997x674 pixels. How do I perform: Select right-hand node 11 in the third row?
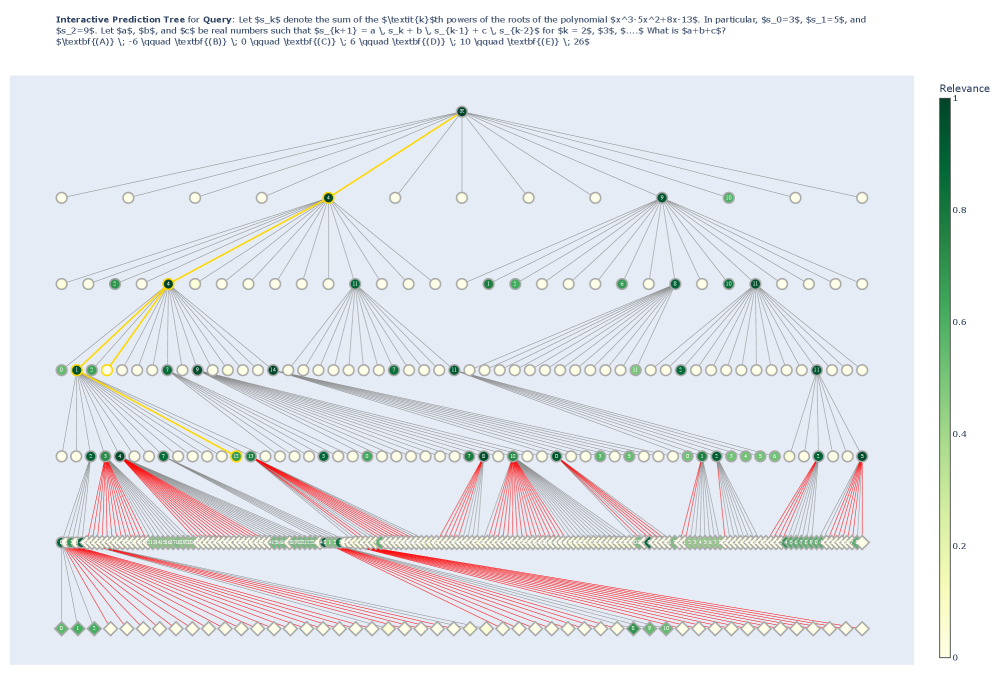coord(755,284)
